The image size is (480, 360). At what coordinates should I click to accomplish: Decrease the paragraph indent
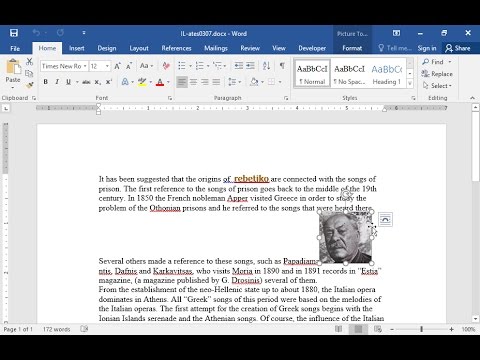(238, 66)
